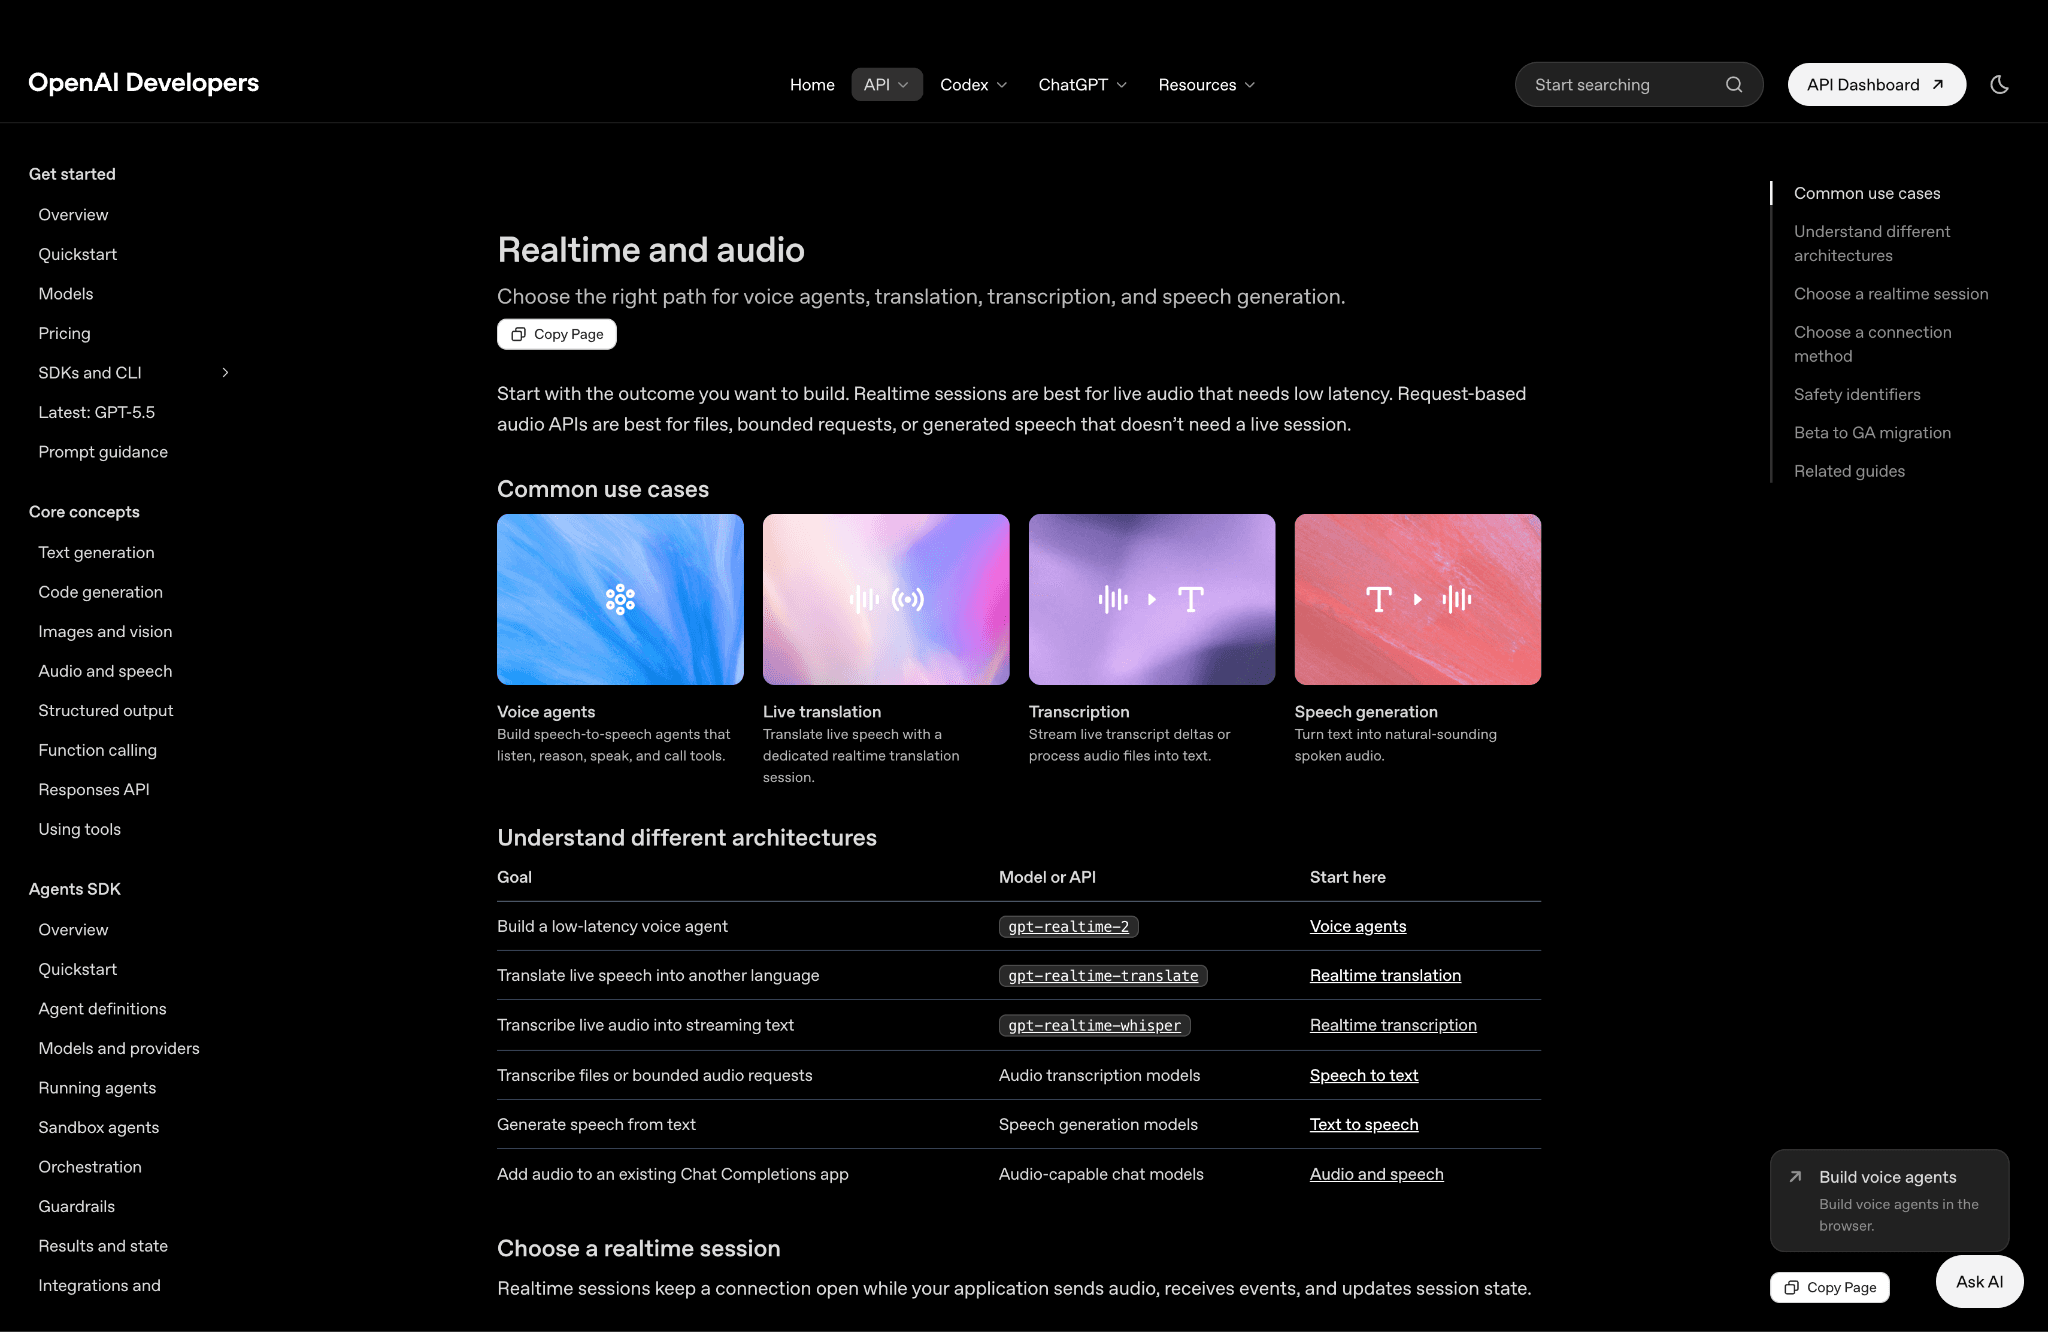Open the Models and providers sidebar page
The width and height of the screenshot is (2048, 1332).
pyautogui.click(x=119, y=1049)
